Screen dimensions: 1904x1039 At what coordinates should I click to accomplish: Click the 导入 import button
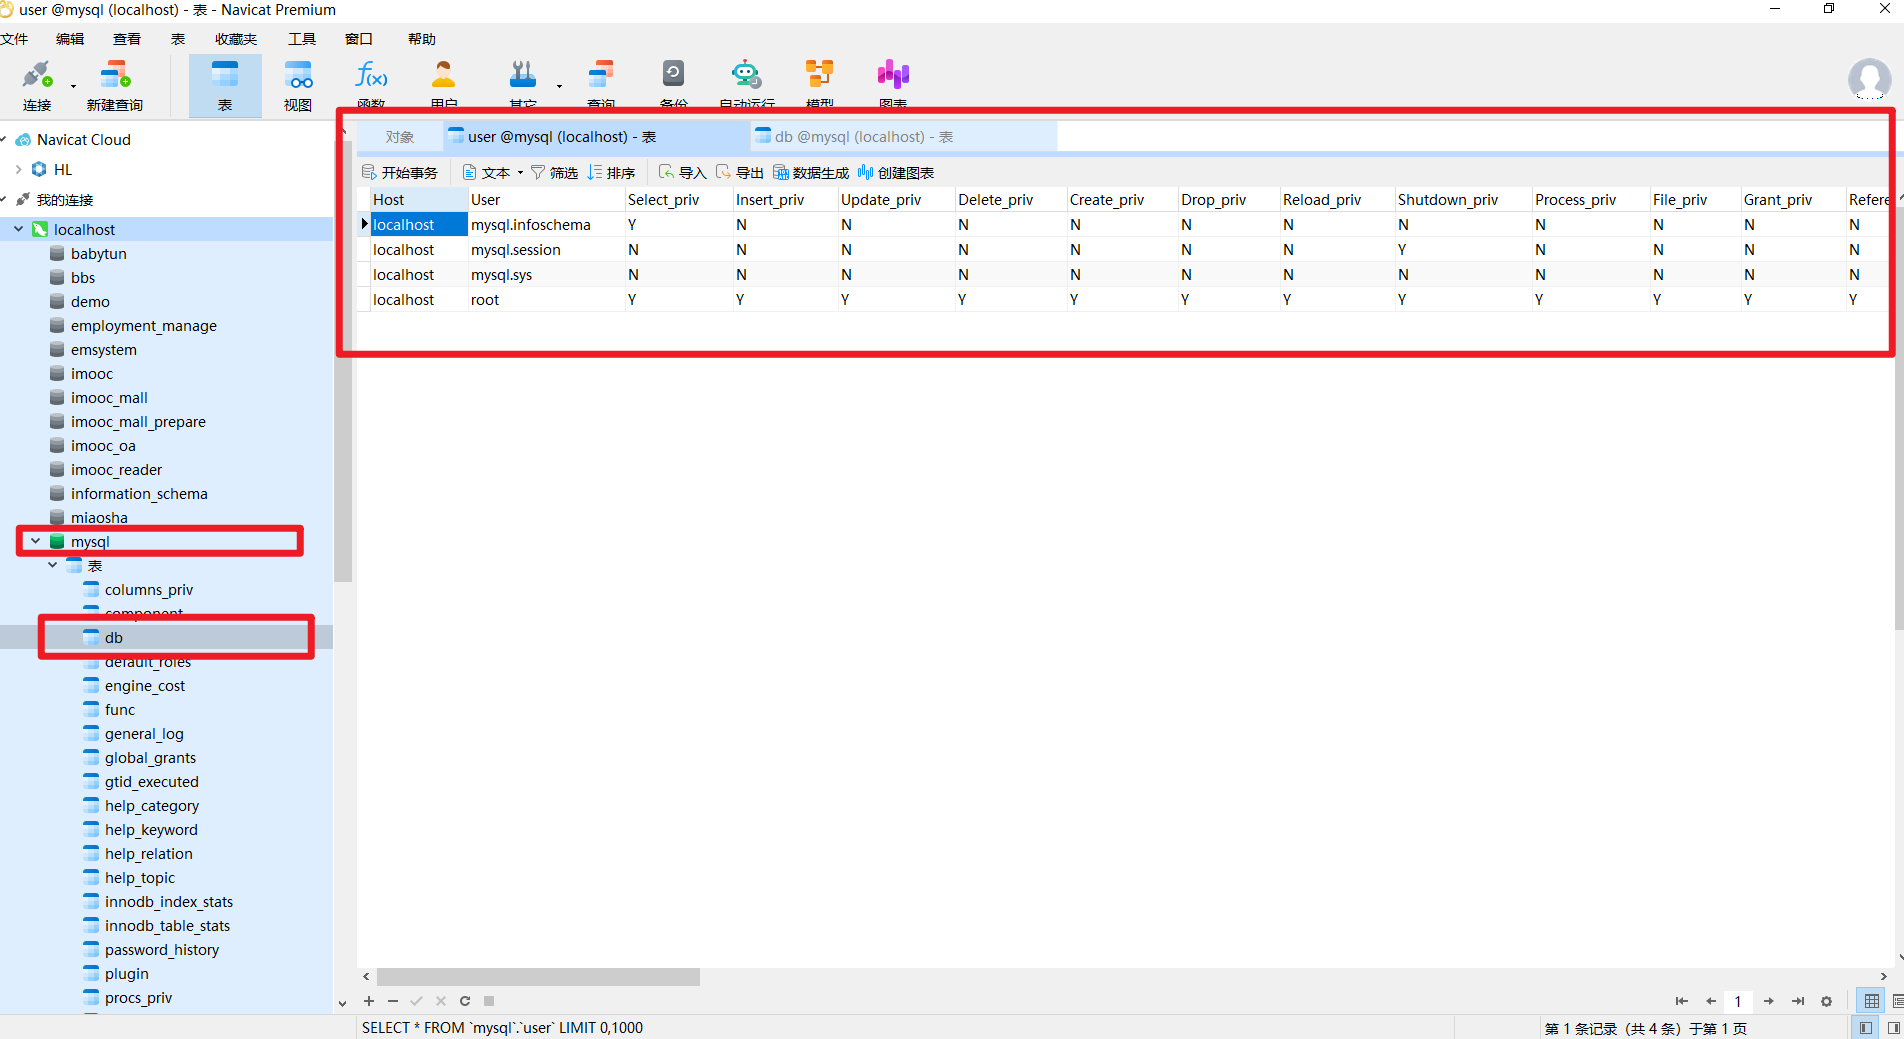coord(683,173)
